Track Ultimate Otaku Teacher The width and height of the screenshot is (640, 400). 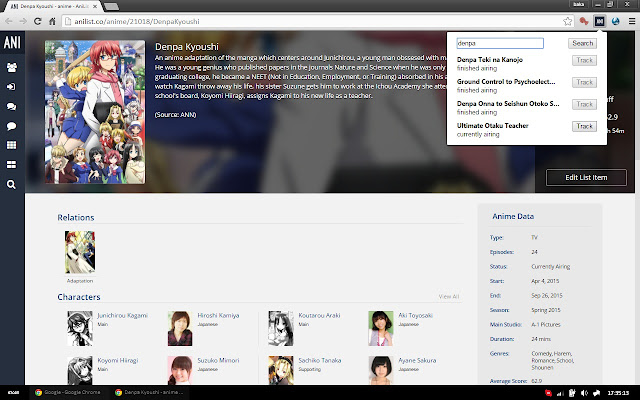pyautogui.click(x=584, y=127)
